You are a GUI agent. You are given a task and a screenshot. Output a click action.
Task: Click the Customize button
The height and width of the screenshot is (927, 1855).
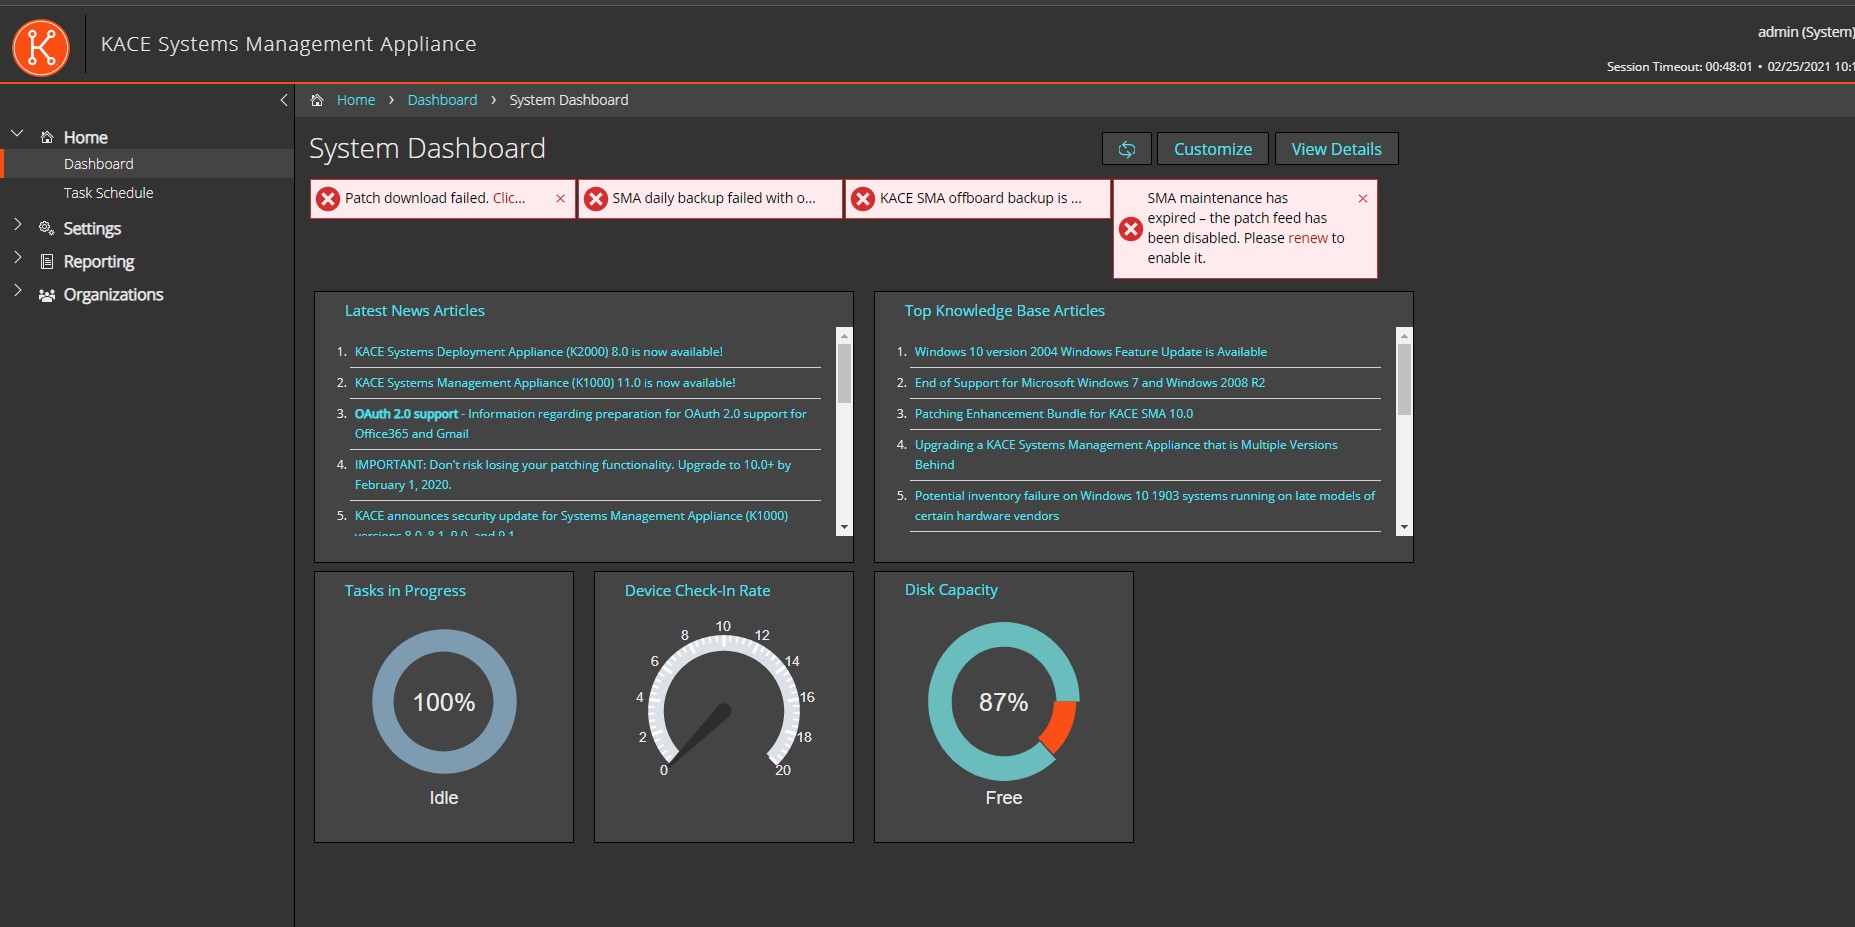point(1213,149)
